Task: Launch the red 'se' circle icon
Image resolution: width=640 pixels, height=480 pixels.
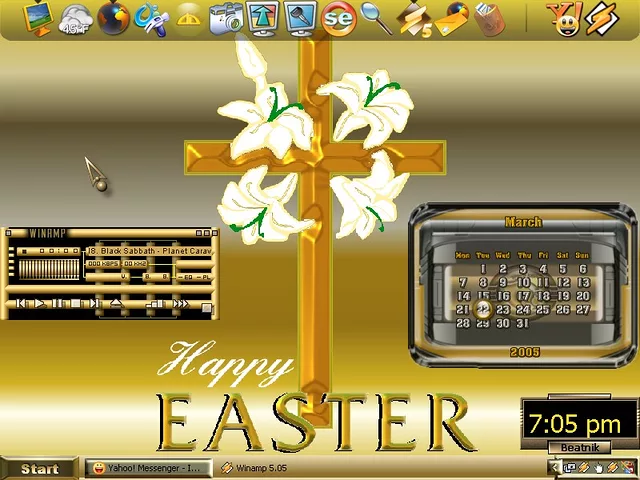Action: click(338, 19)
